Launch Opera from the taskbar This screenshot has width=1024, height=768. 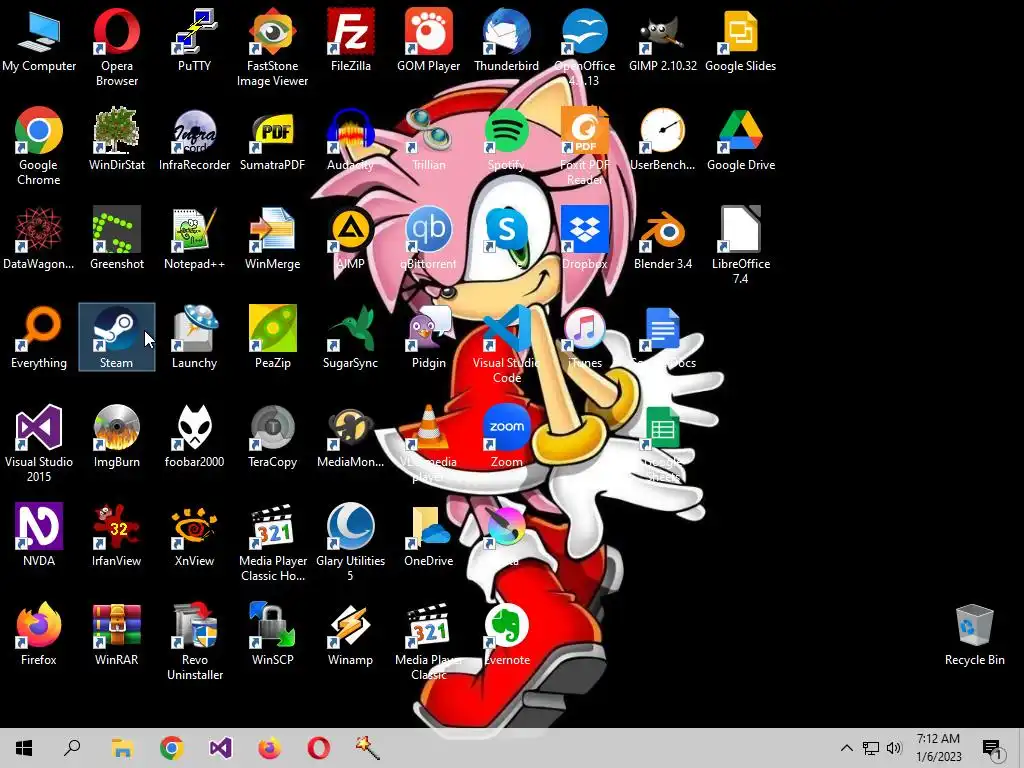(x=319, y=748)
